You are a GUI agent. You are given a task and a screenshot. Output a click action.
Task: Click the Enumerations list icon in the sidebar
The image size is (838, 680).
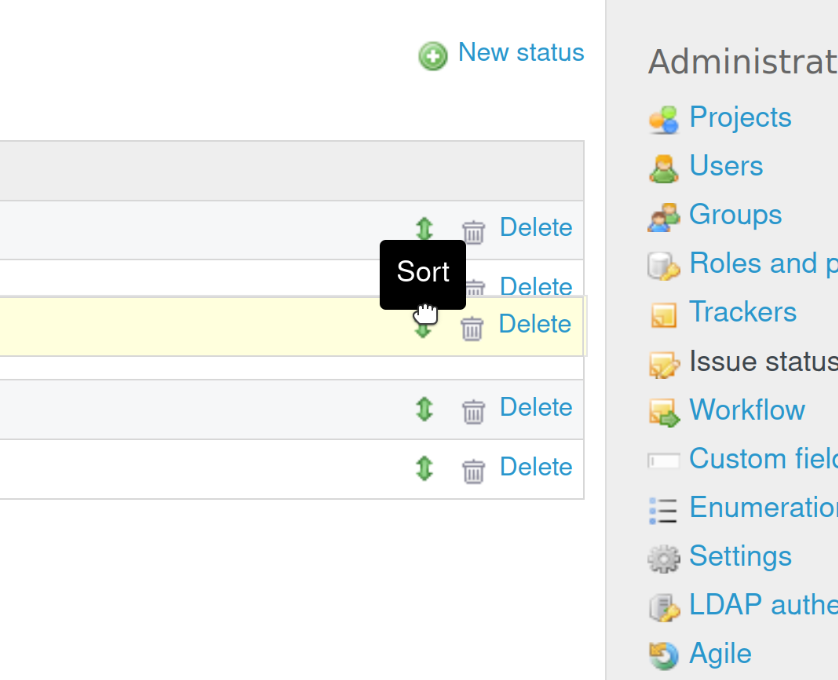(x=663, y=508)
